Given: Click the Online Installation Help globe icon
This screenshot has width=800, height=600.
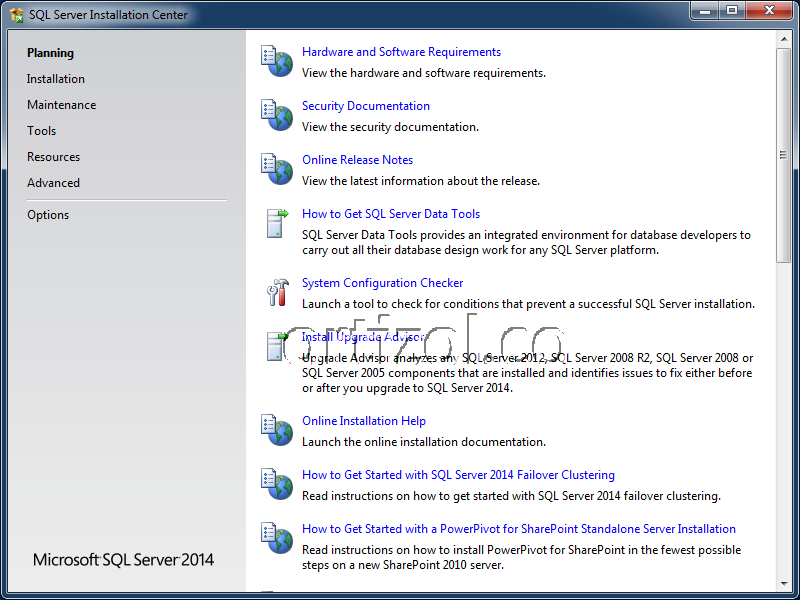Looking at the screenshot, I should [277, 430].
